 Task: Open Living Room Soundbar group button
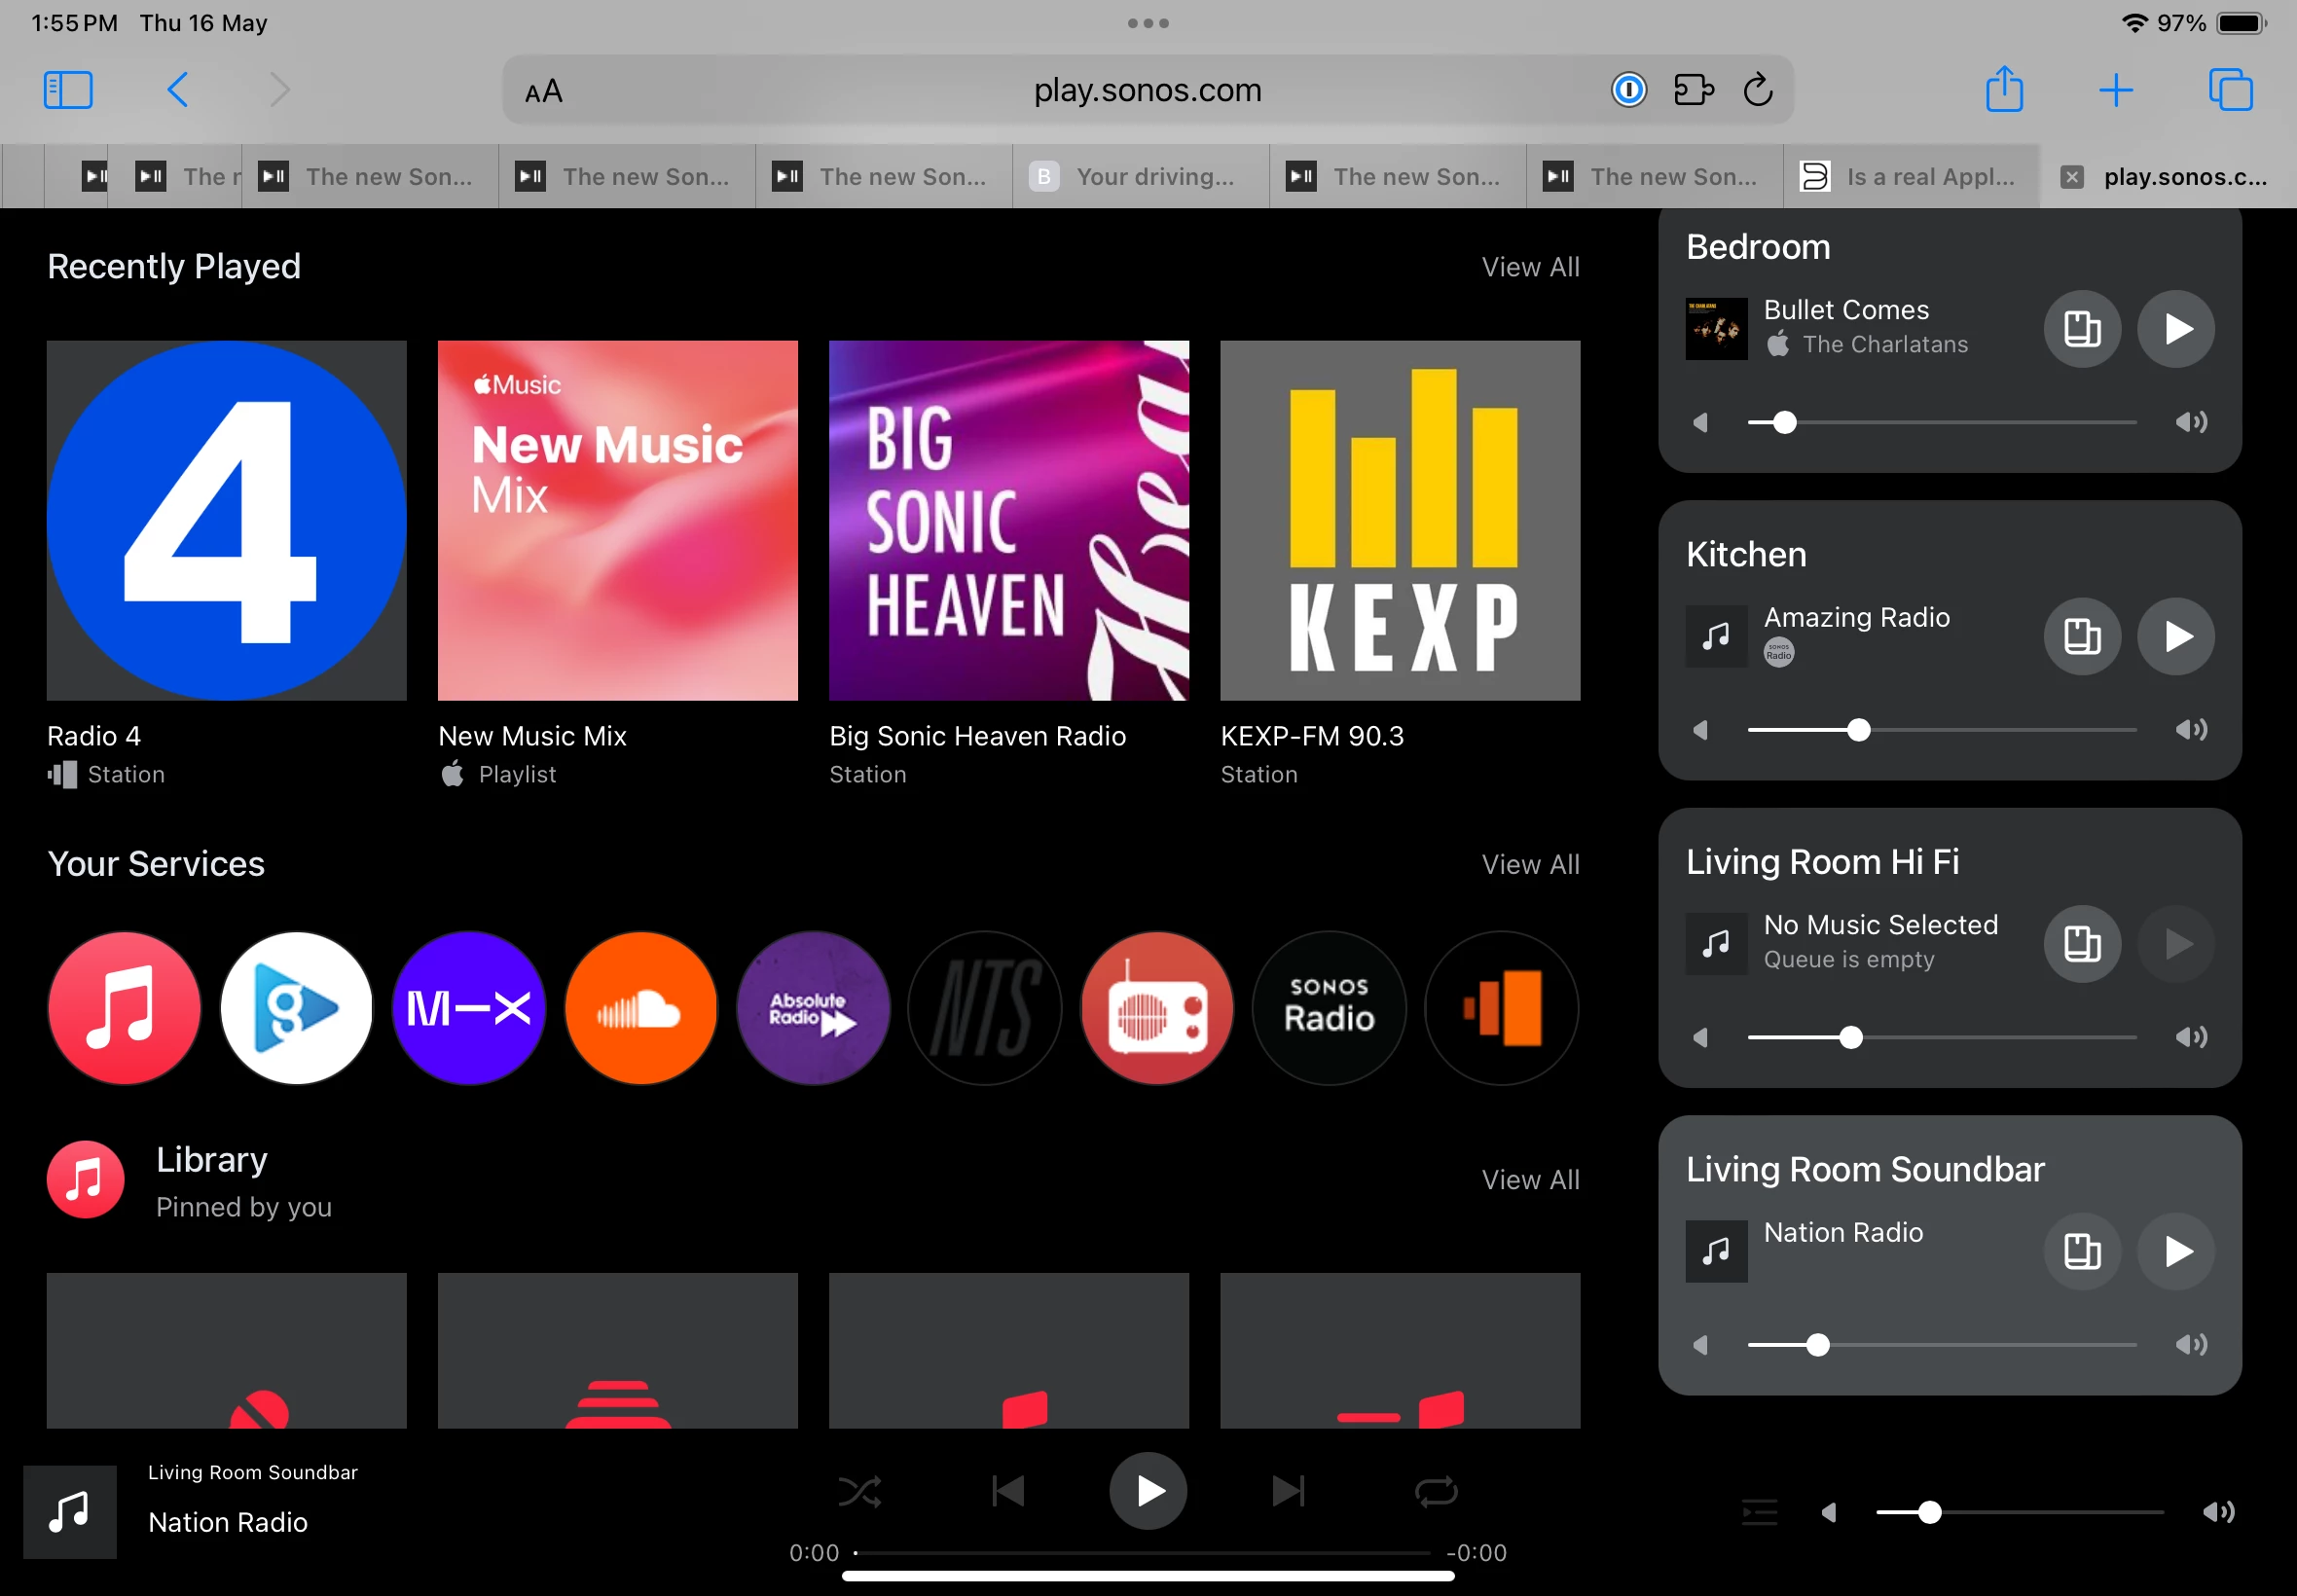pos(2082,1251)
